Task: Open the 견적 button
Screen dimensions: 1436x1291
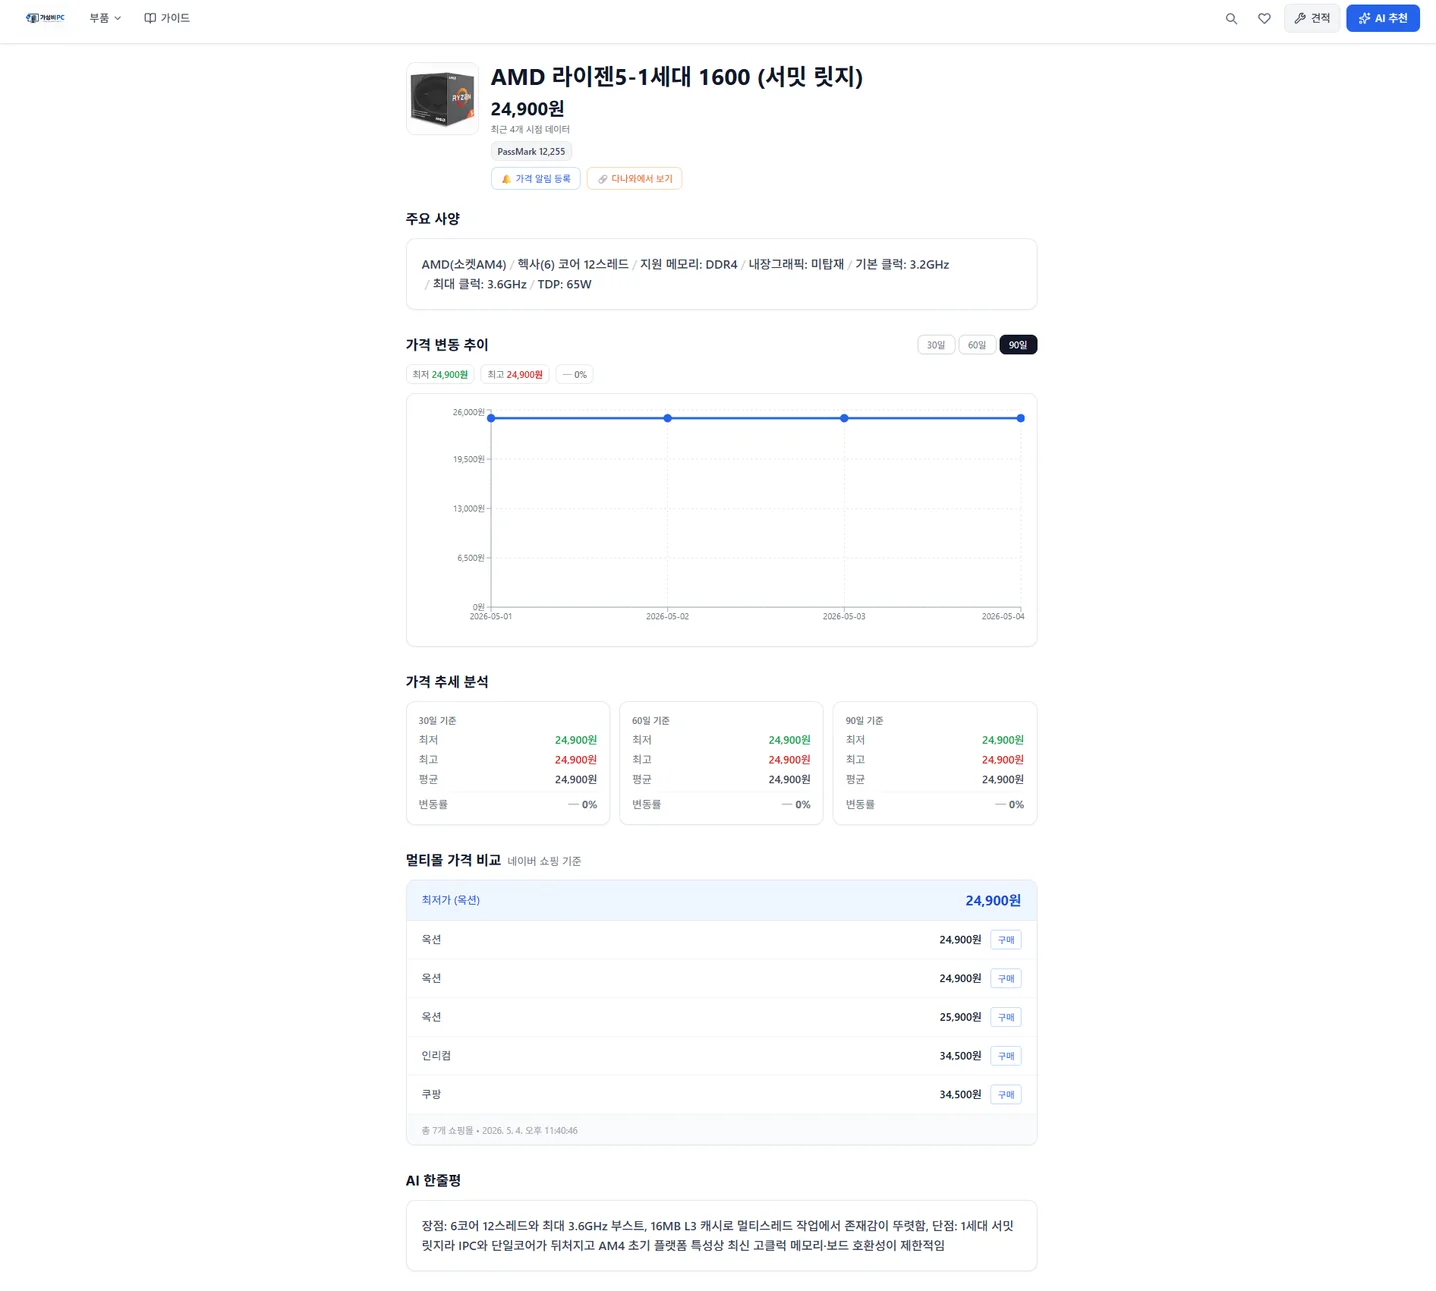Action: pos(1312,18)
